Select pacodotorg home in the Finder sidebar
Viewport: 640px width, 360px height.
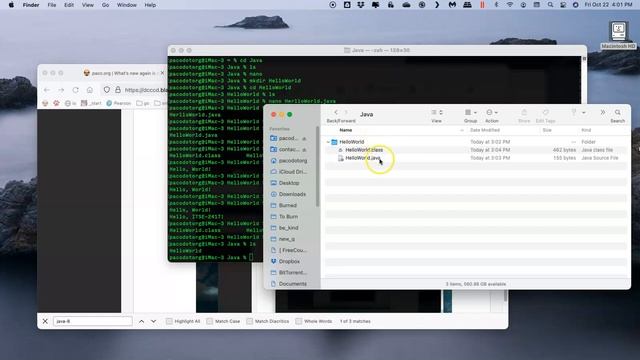[x=293, y=161]
